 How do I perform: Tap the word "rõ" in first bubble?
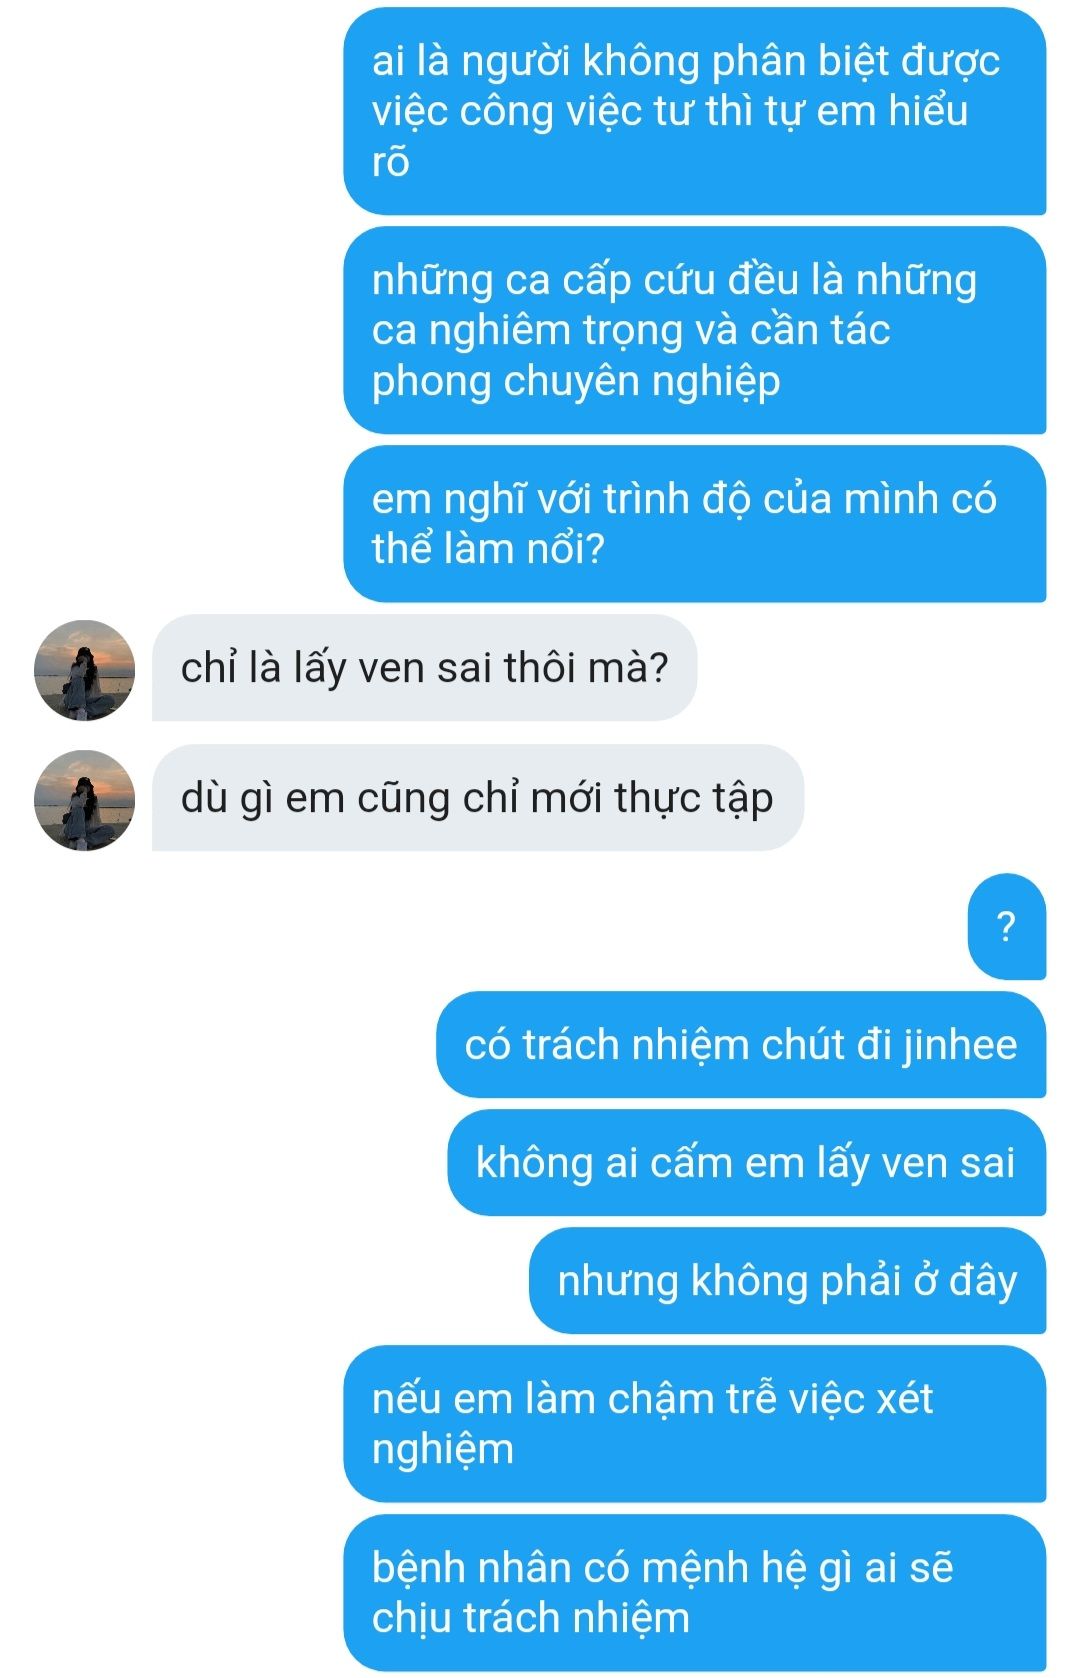click(x=391, y=163)
